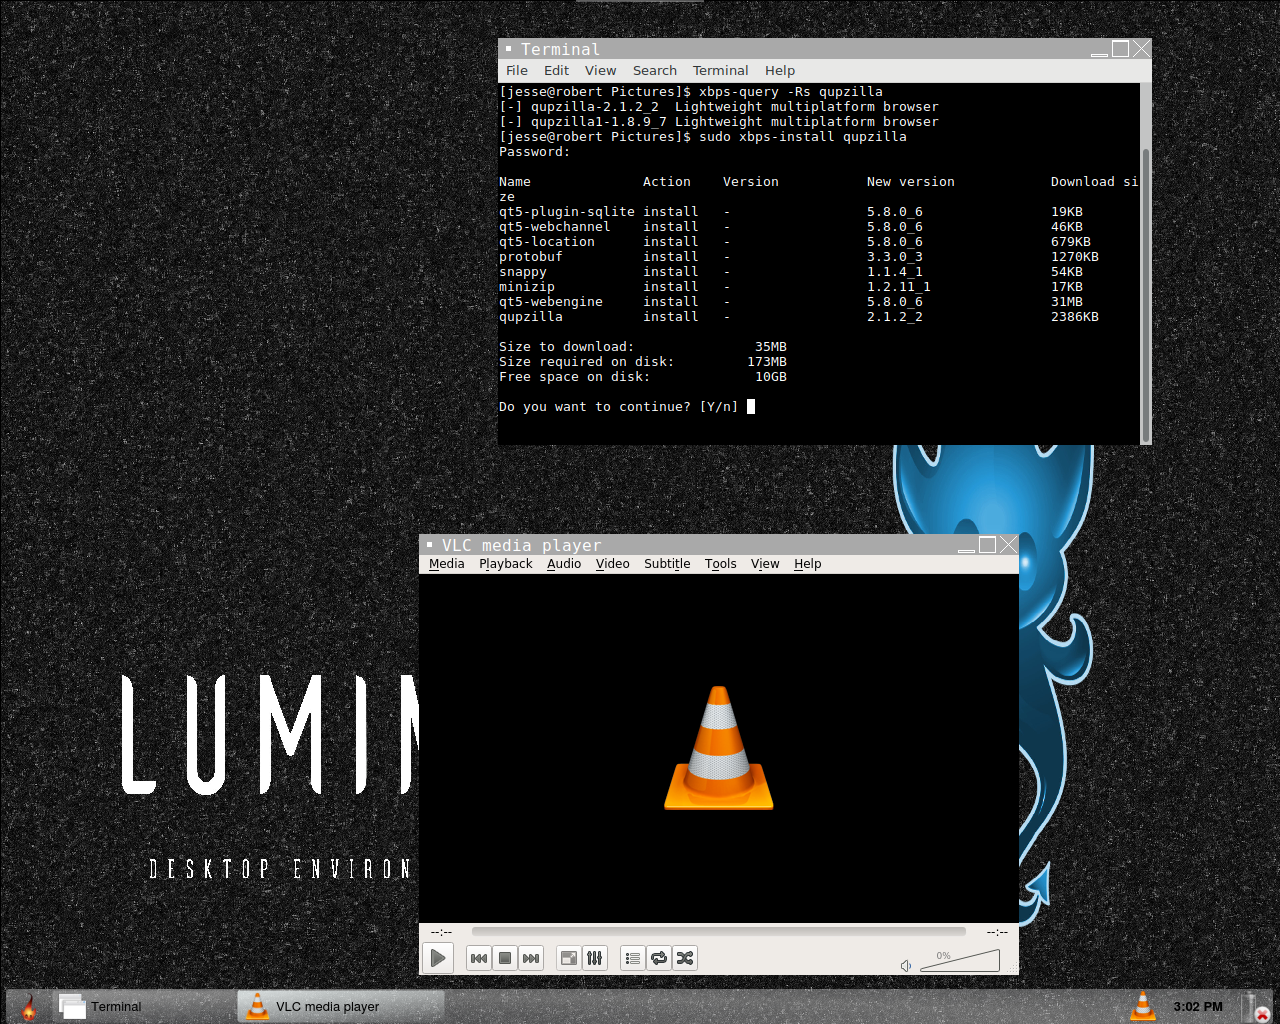This screenshot has width=1280, height=1024.
Task: Maximize the Terminal window
Action: (x=1121, y=49)
